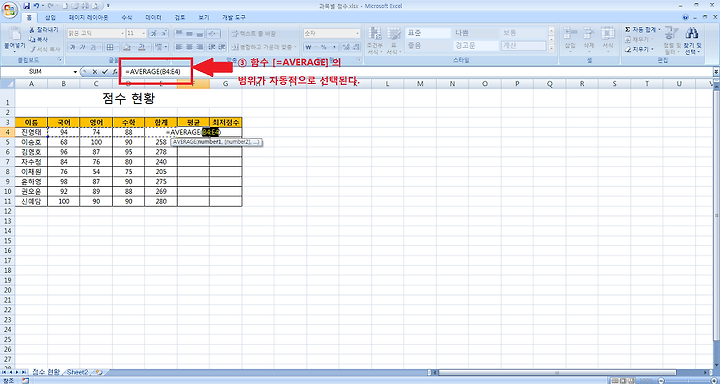Select column M header
Image resolution: width=720 pixels, height=384 pixels.
[x=420, y=84]
